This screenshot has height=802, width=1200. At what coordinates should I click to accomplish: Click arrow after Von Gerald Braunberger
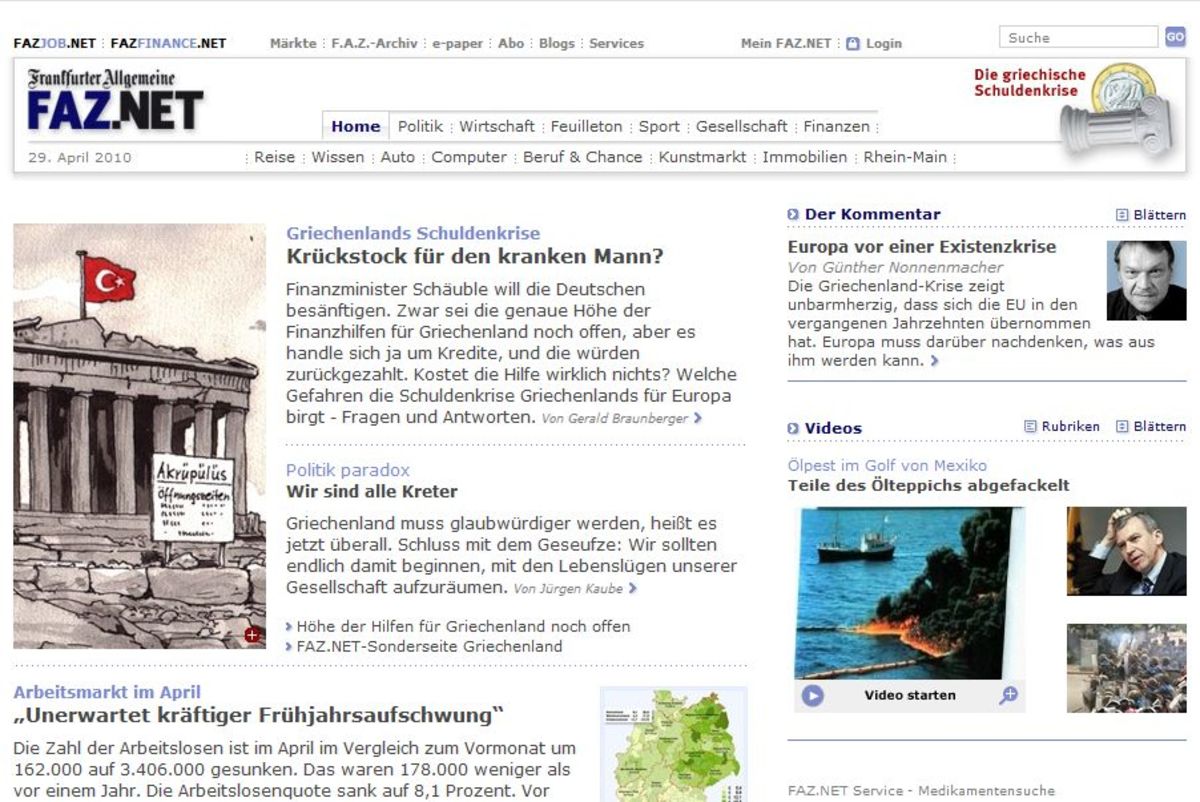[698, 418]
